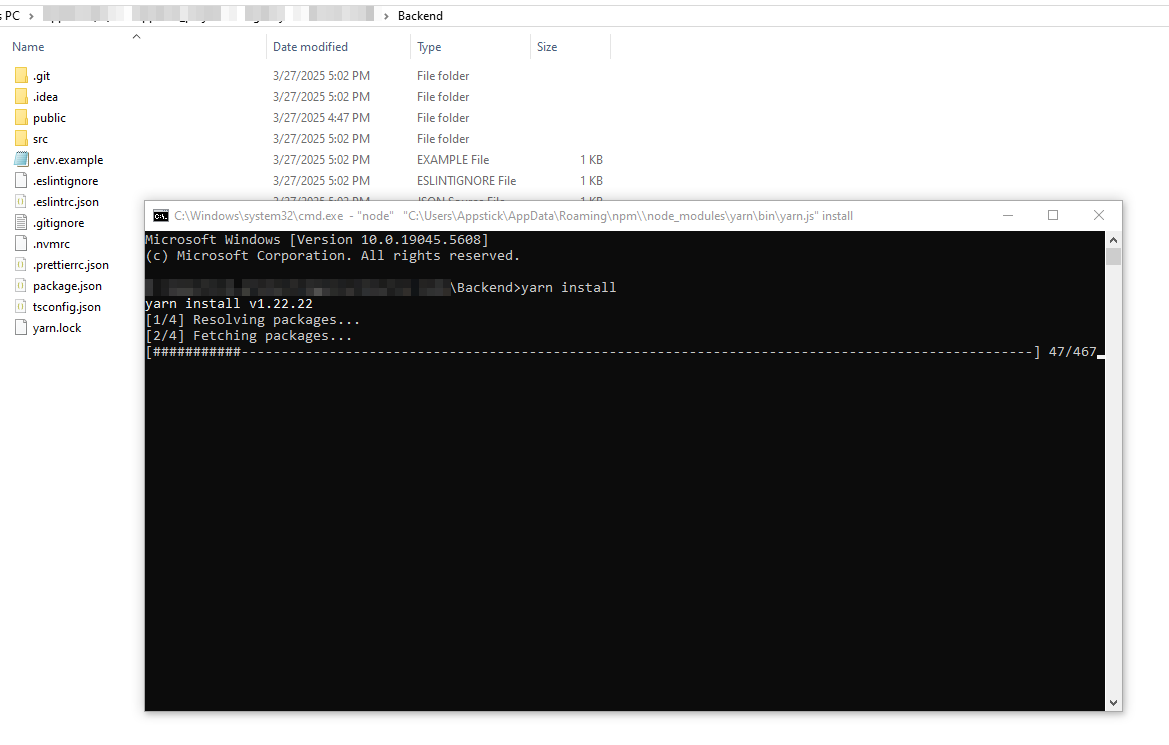Select the src folder icon

(21, 139)
